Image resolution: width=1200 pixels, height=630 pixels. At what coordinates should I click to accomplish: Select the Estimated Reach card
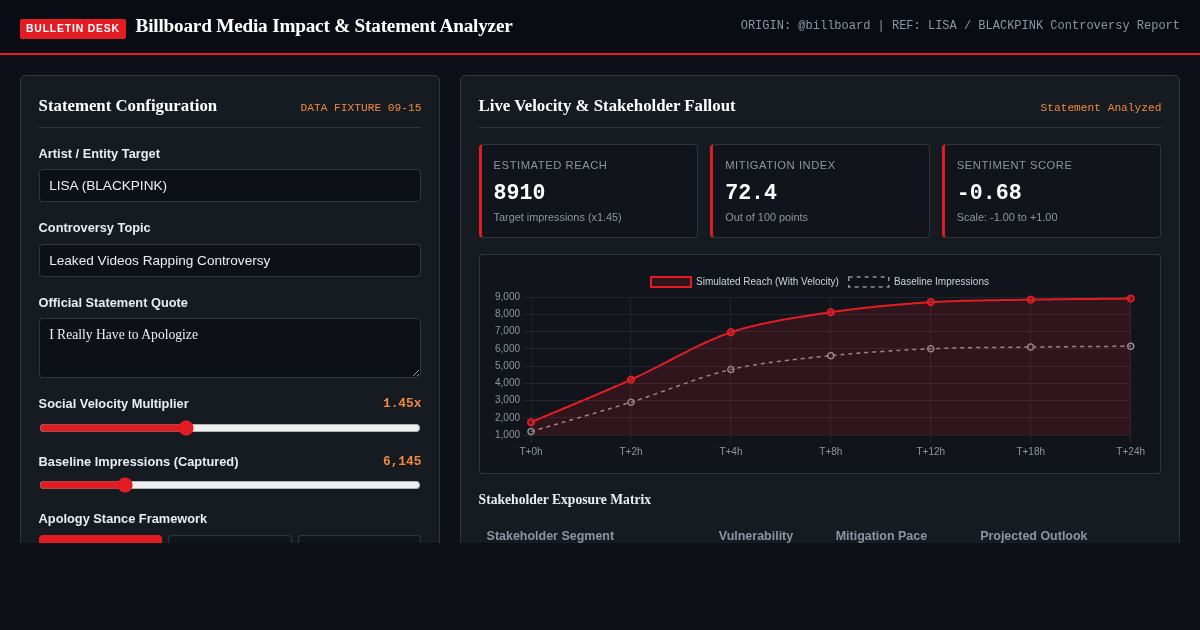(588, 191)
